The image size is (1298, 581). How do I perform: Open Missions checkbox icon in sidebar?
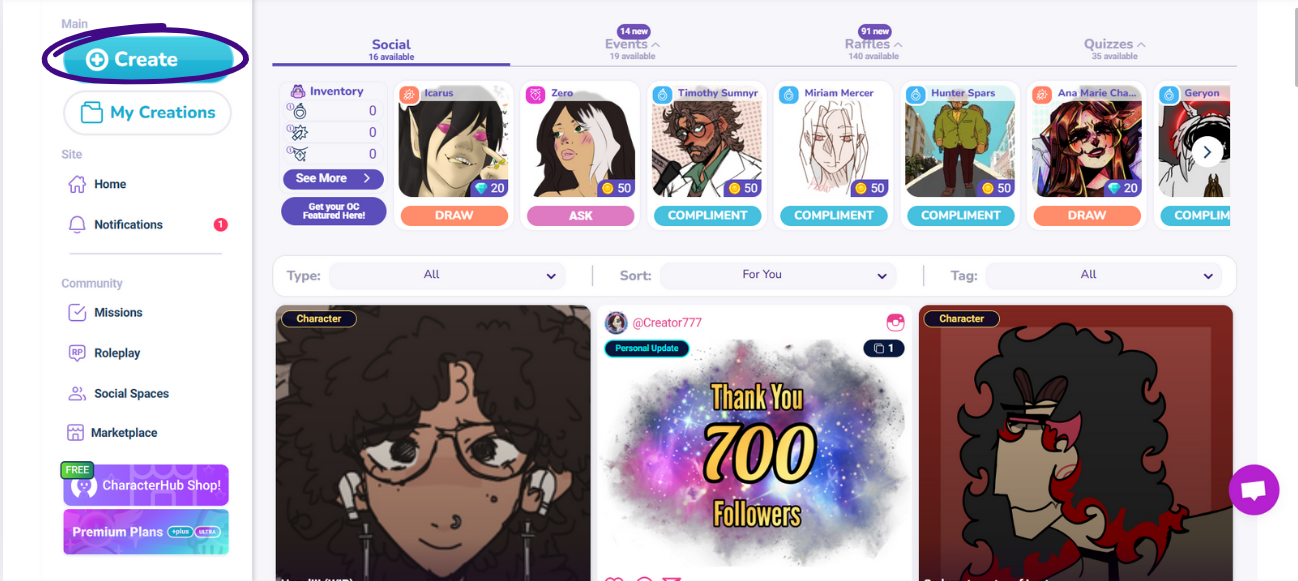[x=77, y=313]
